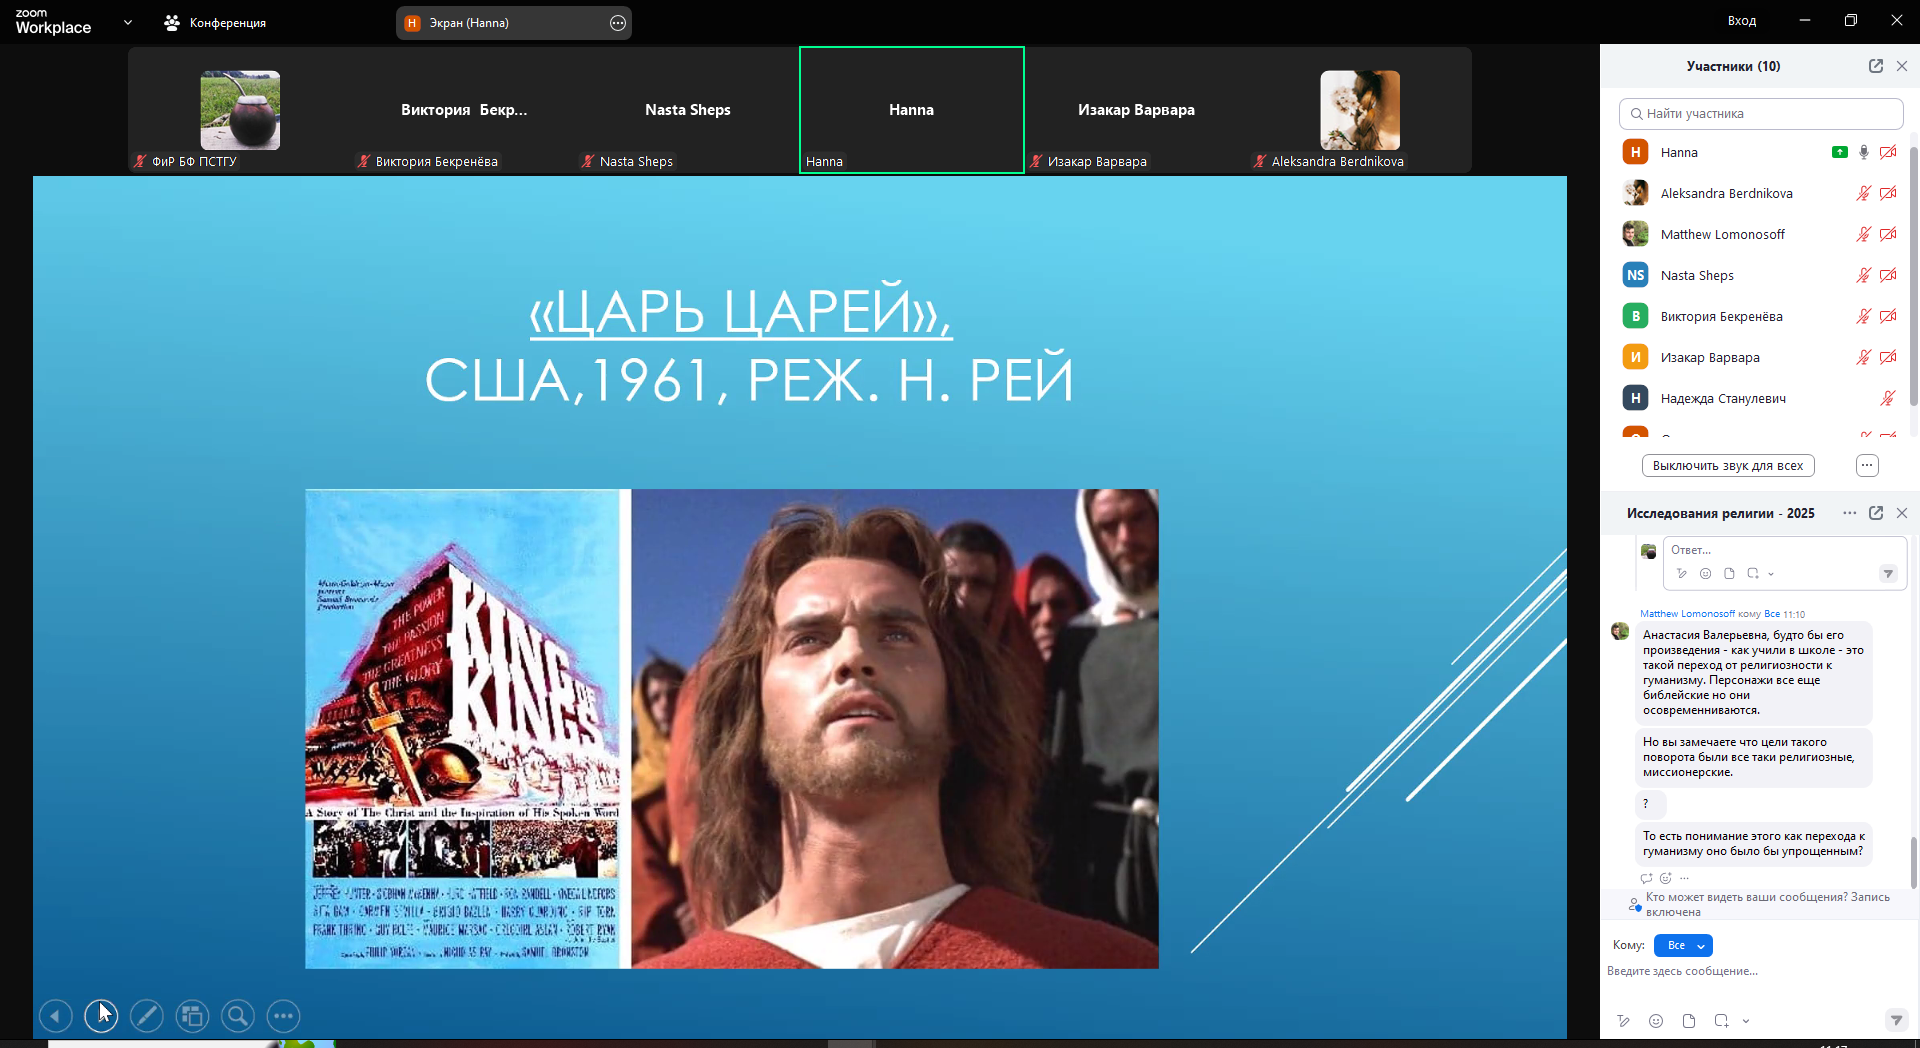The image size is (1920, 1048).
Task: Switch to the Конференция tab
Action: click(215, 23)
